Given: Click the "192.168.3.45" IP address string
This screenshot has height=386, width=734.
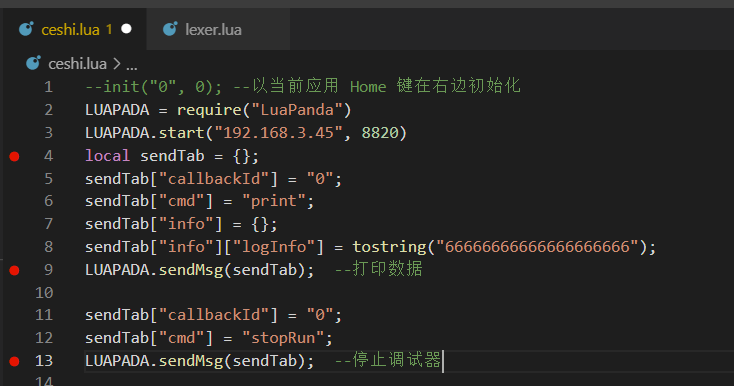Looking at the screenshot, I should pos(279,133).
